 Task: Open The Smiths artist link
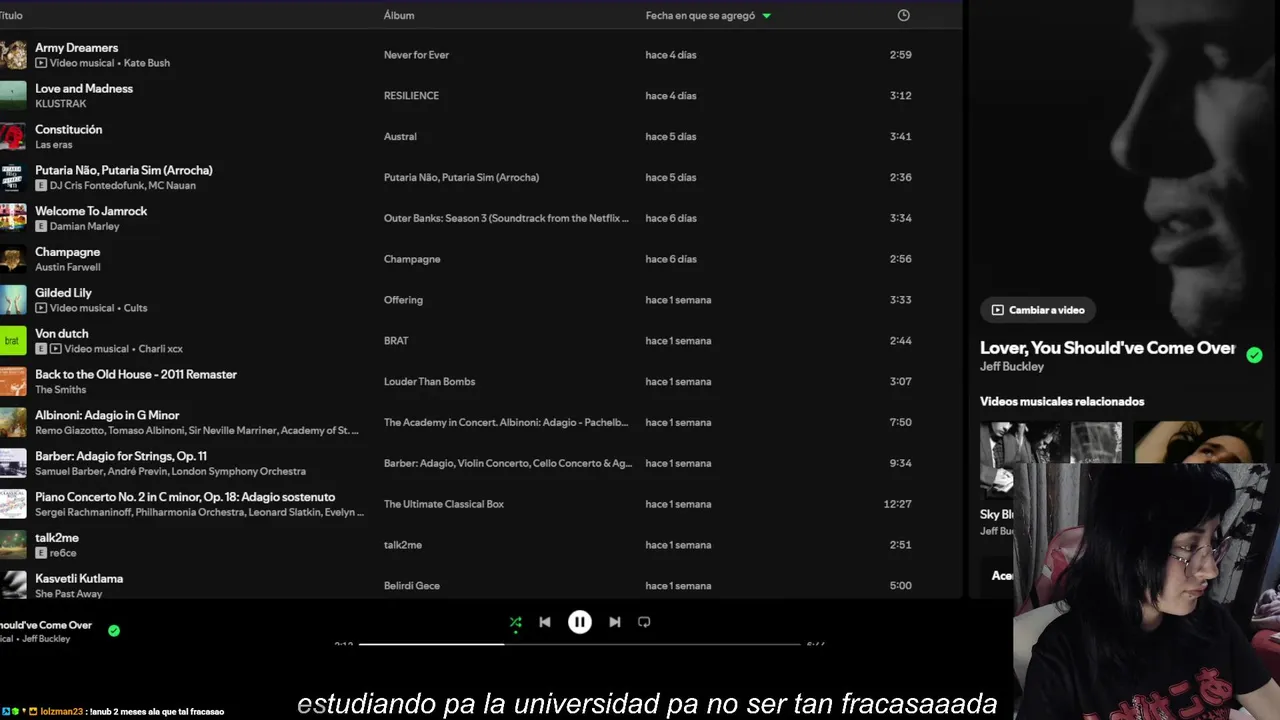tap(61, 390)
